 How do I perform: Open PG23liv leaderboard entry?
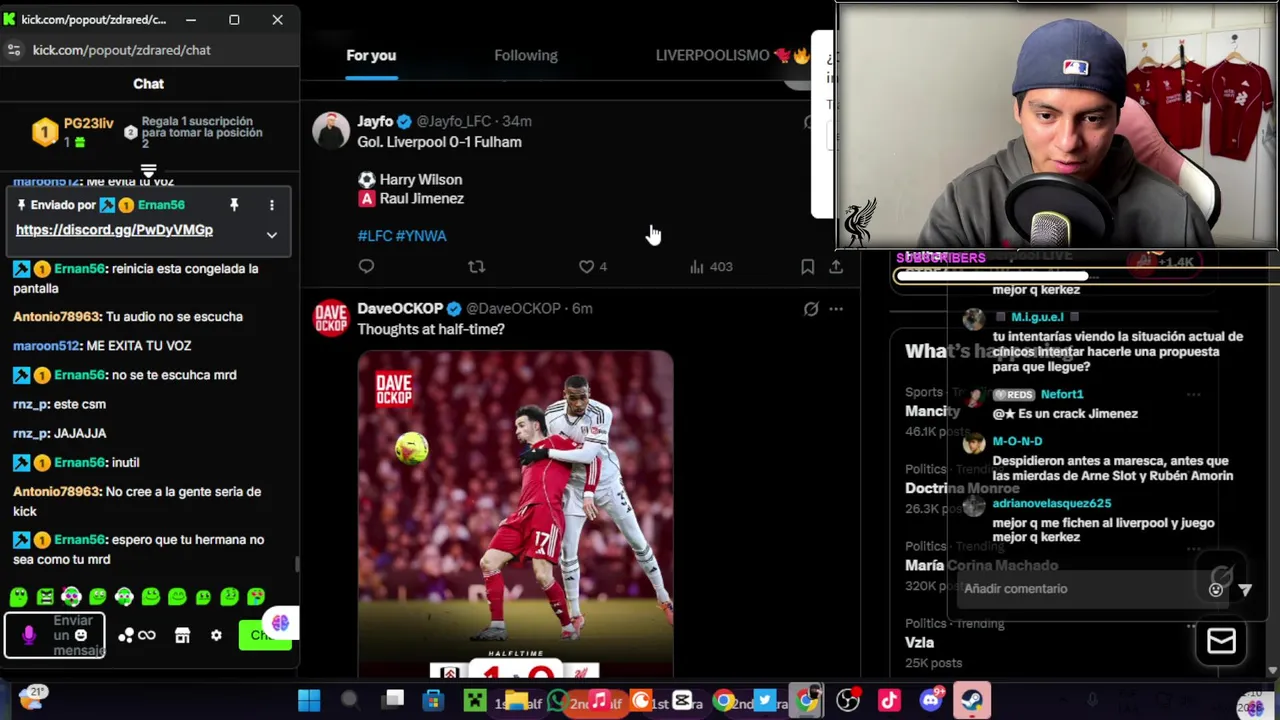74,132
